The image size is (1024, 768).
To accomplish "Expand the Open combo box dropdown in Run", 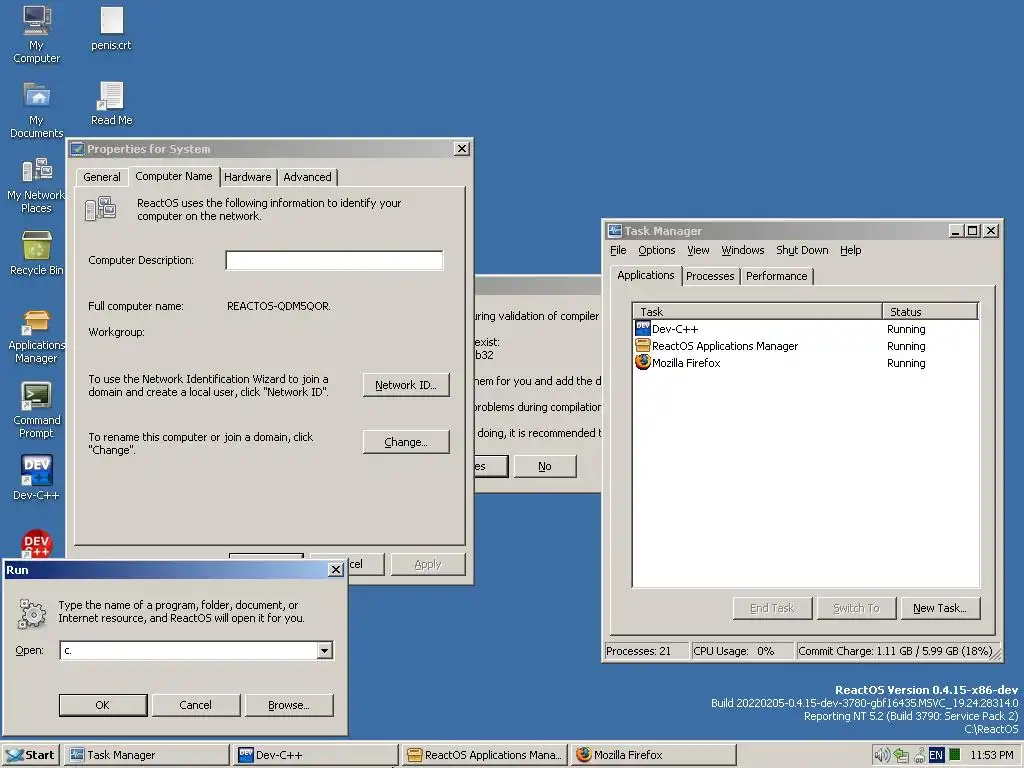I will click(x=325, y=650).
